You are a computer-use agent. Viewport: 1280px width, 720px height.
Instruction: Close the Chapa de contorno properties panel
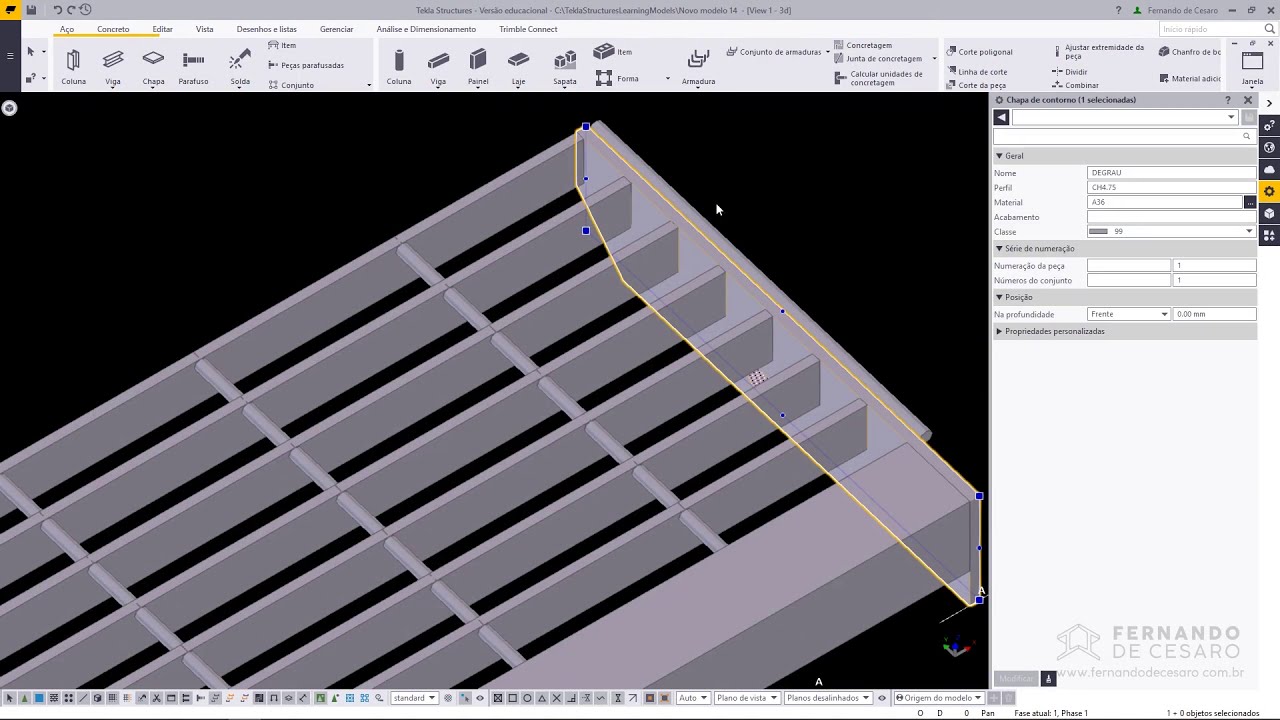point(1248,100)
